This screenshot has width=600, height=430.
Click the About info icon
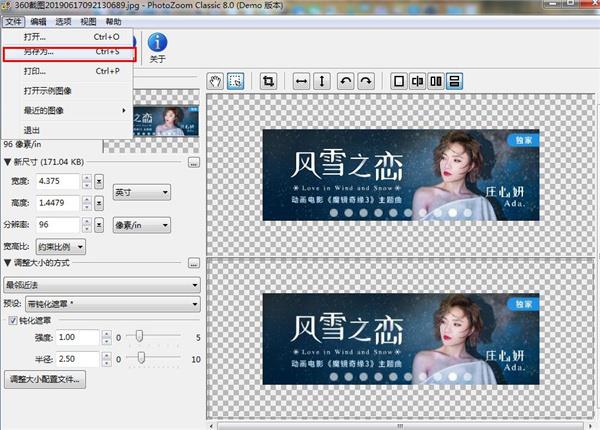[x=157, y=42]
